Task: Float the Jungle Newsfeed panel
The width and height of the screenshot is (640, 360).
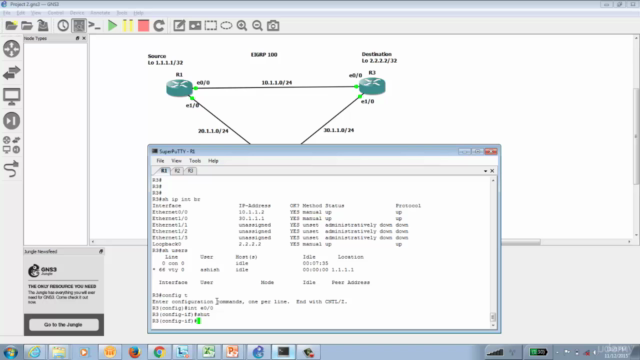Action: [x=101, y=251]
